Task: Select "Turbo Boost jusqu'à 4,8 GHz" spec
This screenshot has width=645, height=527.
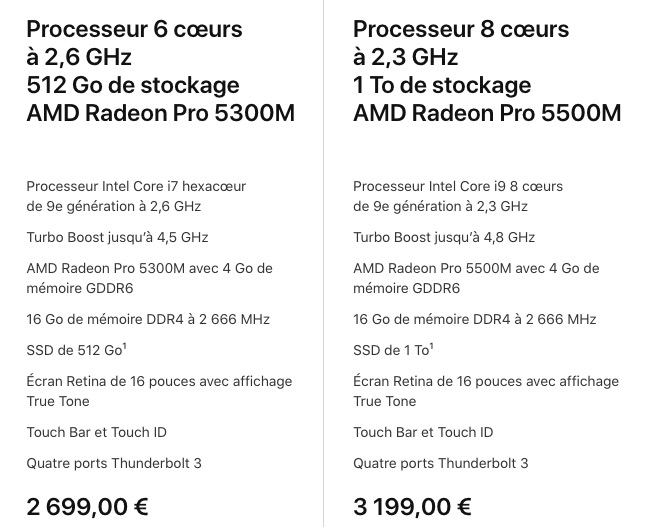Action: [x=444, y=237]
